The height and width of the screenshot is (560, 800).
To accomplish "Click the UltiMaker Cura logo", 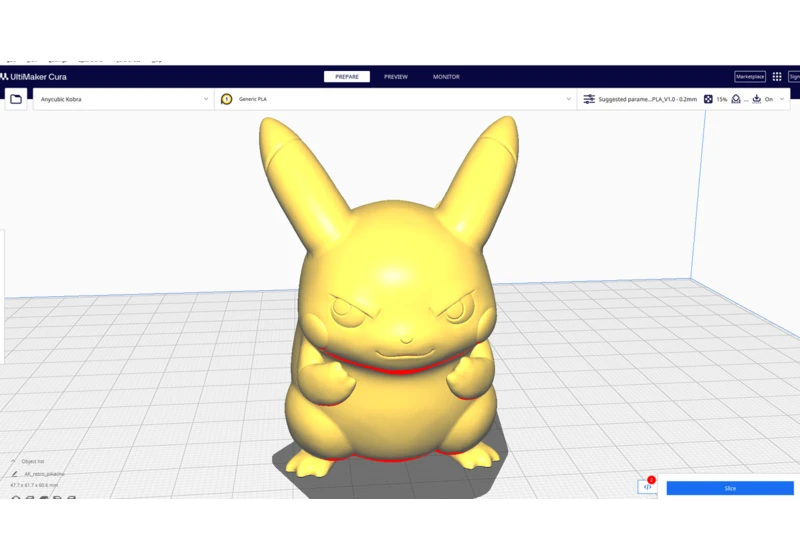I will click(34, 77).
